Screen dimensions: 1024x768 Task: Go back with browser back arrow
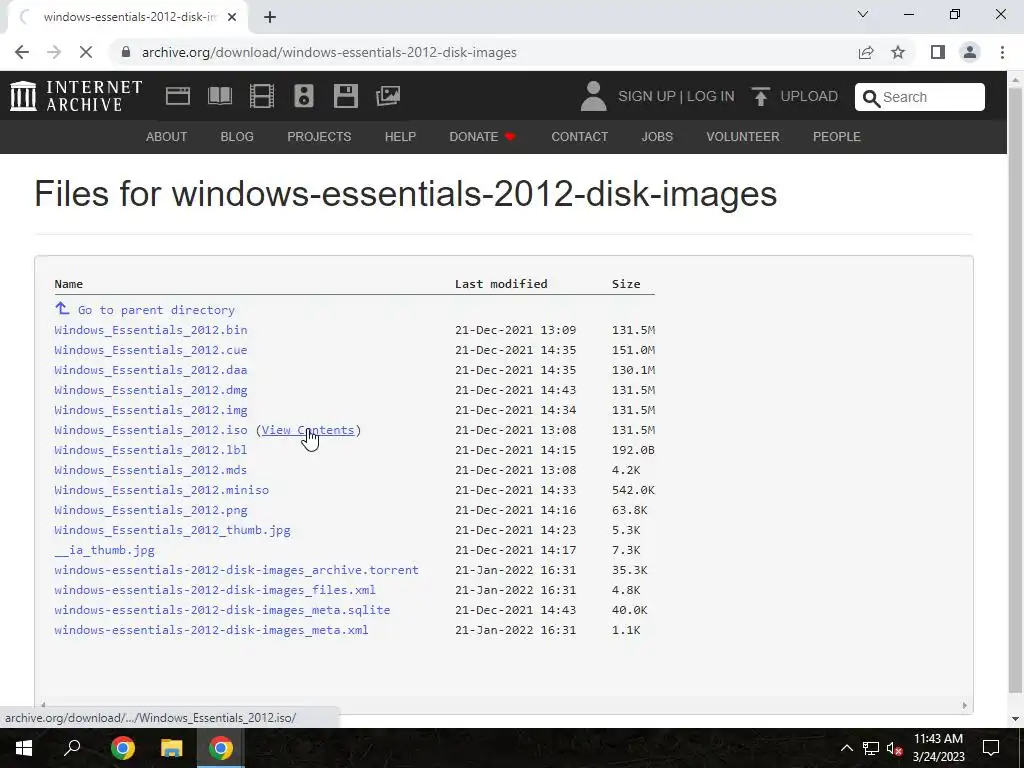point(22,52)
